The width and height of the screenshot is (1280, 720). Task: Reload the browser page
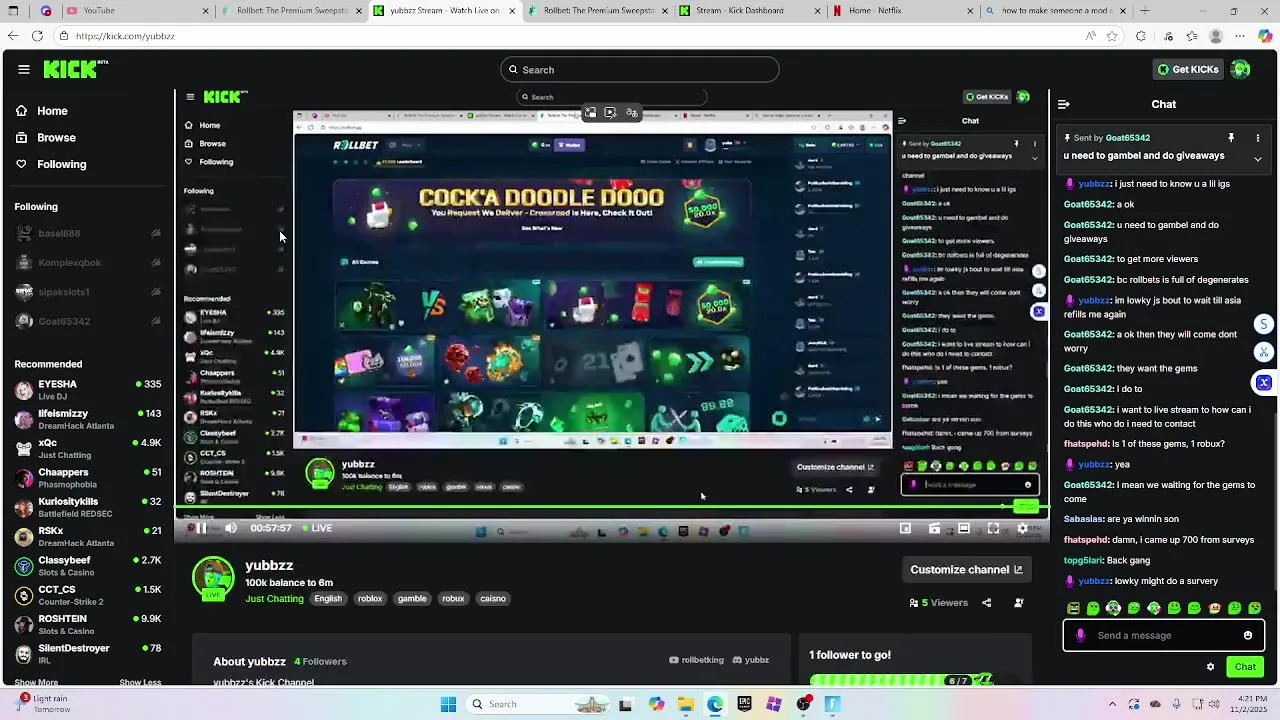tap(37, 36)
